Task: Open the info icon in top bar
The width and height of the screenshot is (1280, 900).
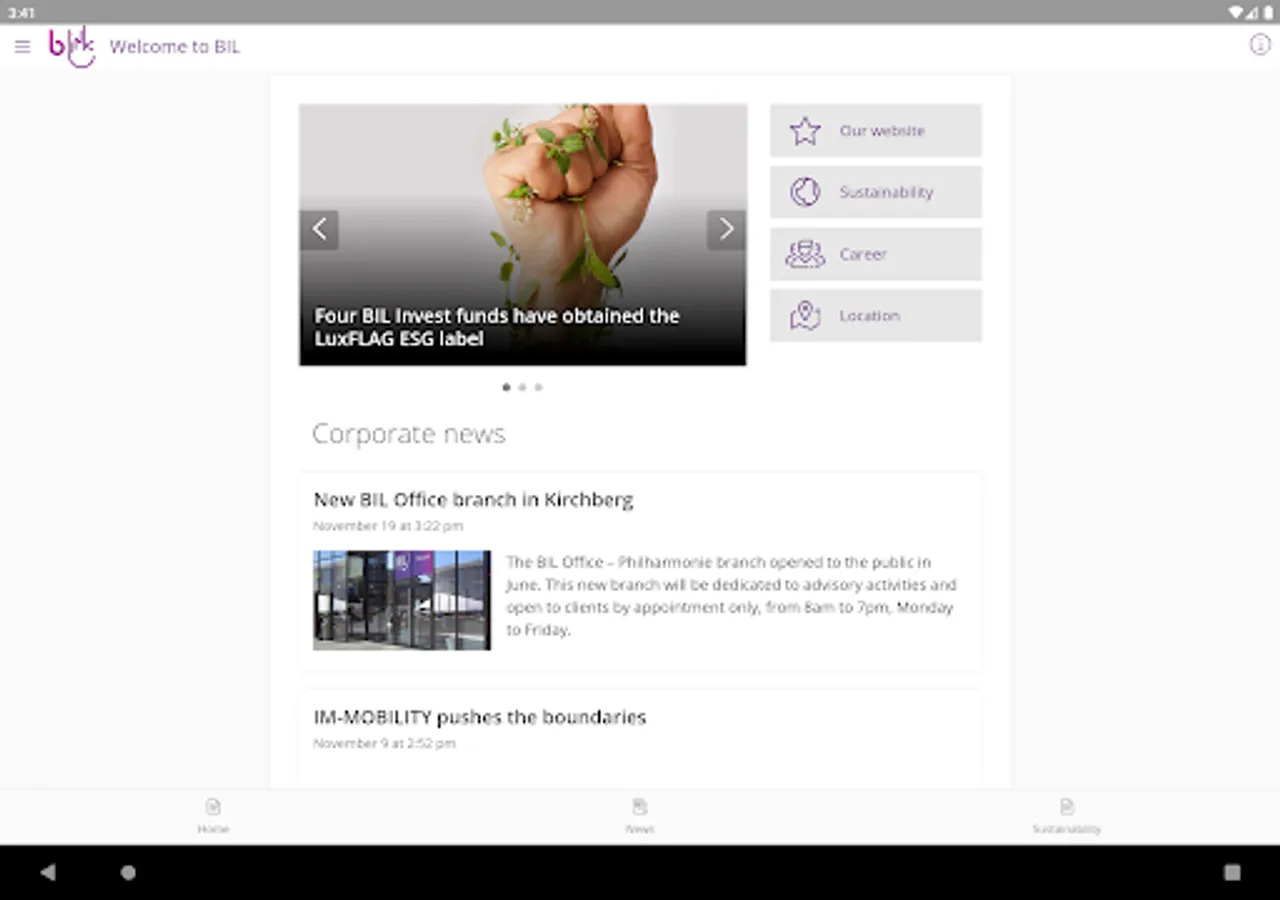Action: (1260, 45)
